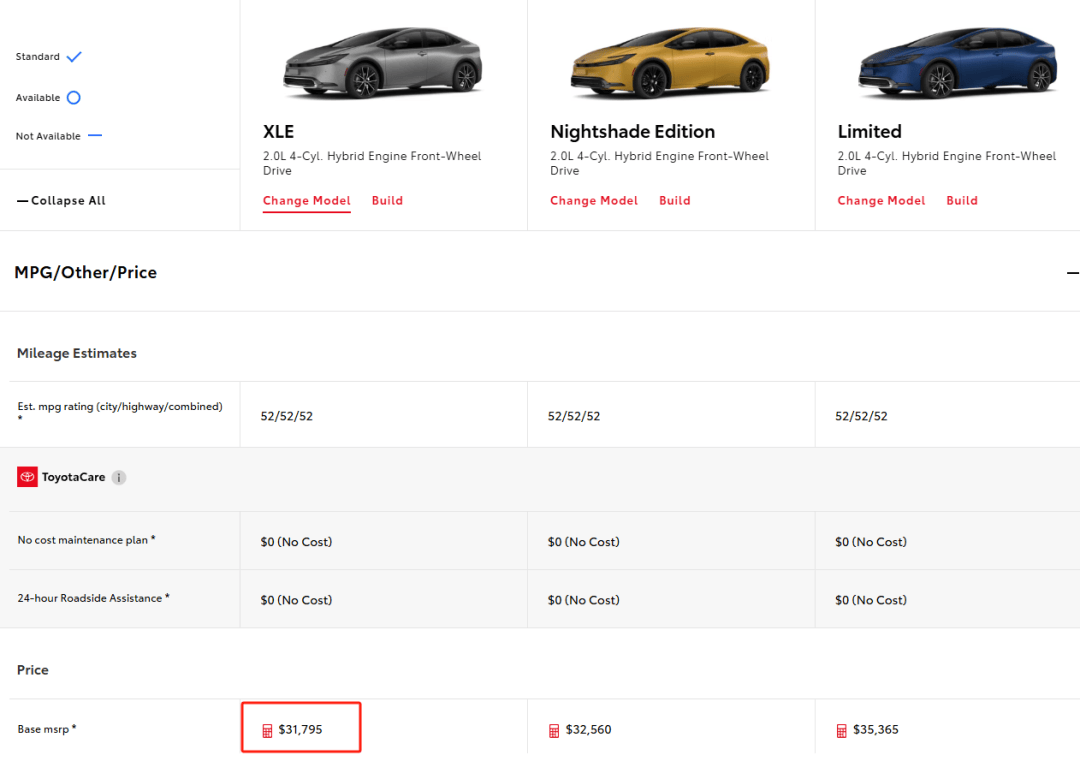This screenshot has height=761, width=1080.
Task: Select the gray XLE car image
Action: pos(382,63)
